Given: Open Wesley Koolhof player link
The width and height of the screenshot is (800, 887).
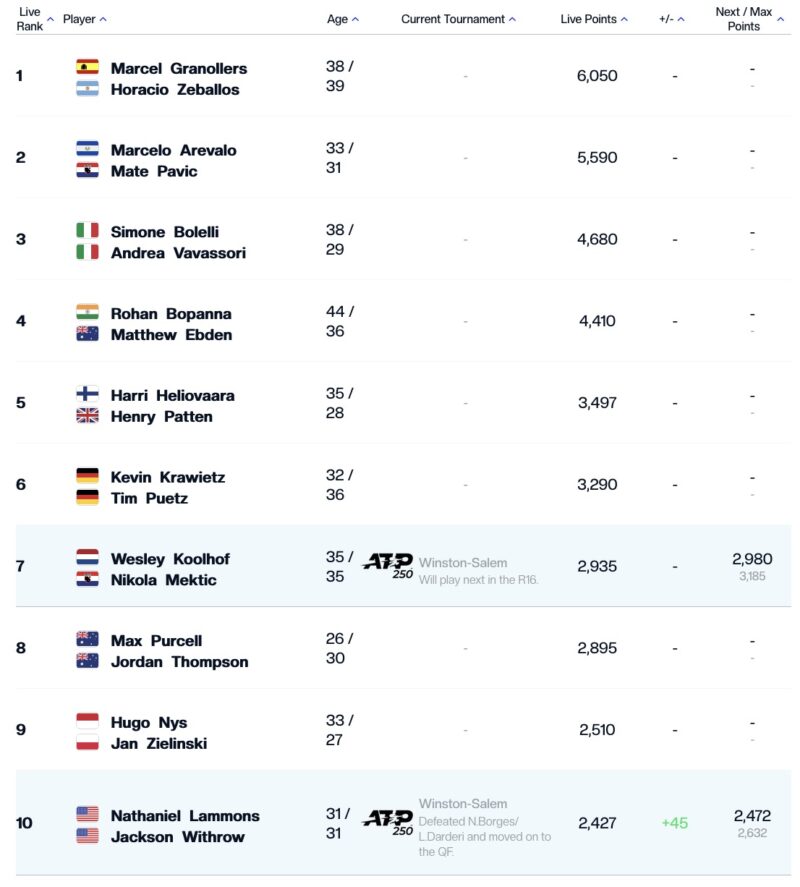Looking at the screenshot, I should coord(170,559).
